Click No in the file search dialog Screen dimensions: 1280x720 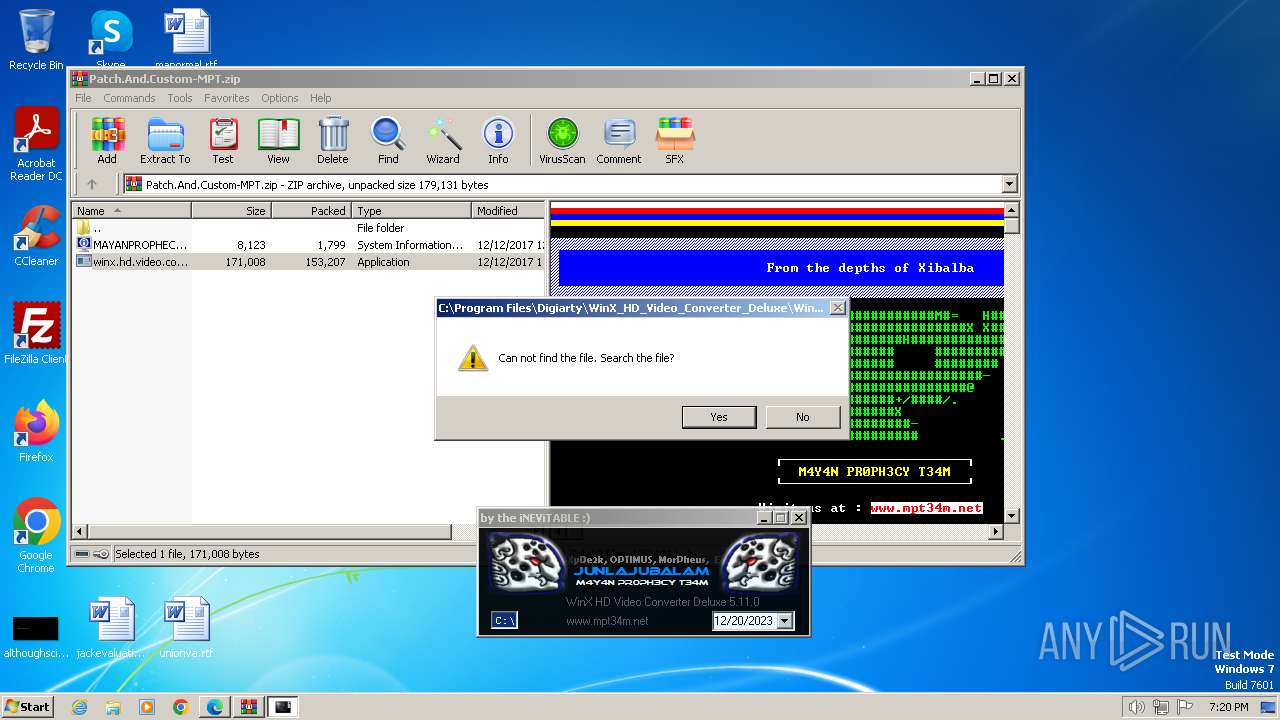803,417
